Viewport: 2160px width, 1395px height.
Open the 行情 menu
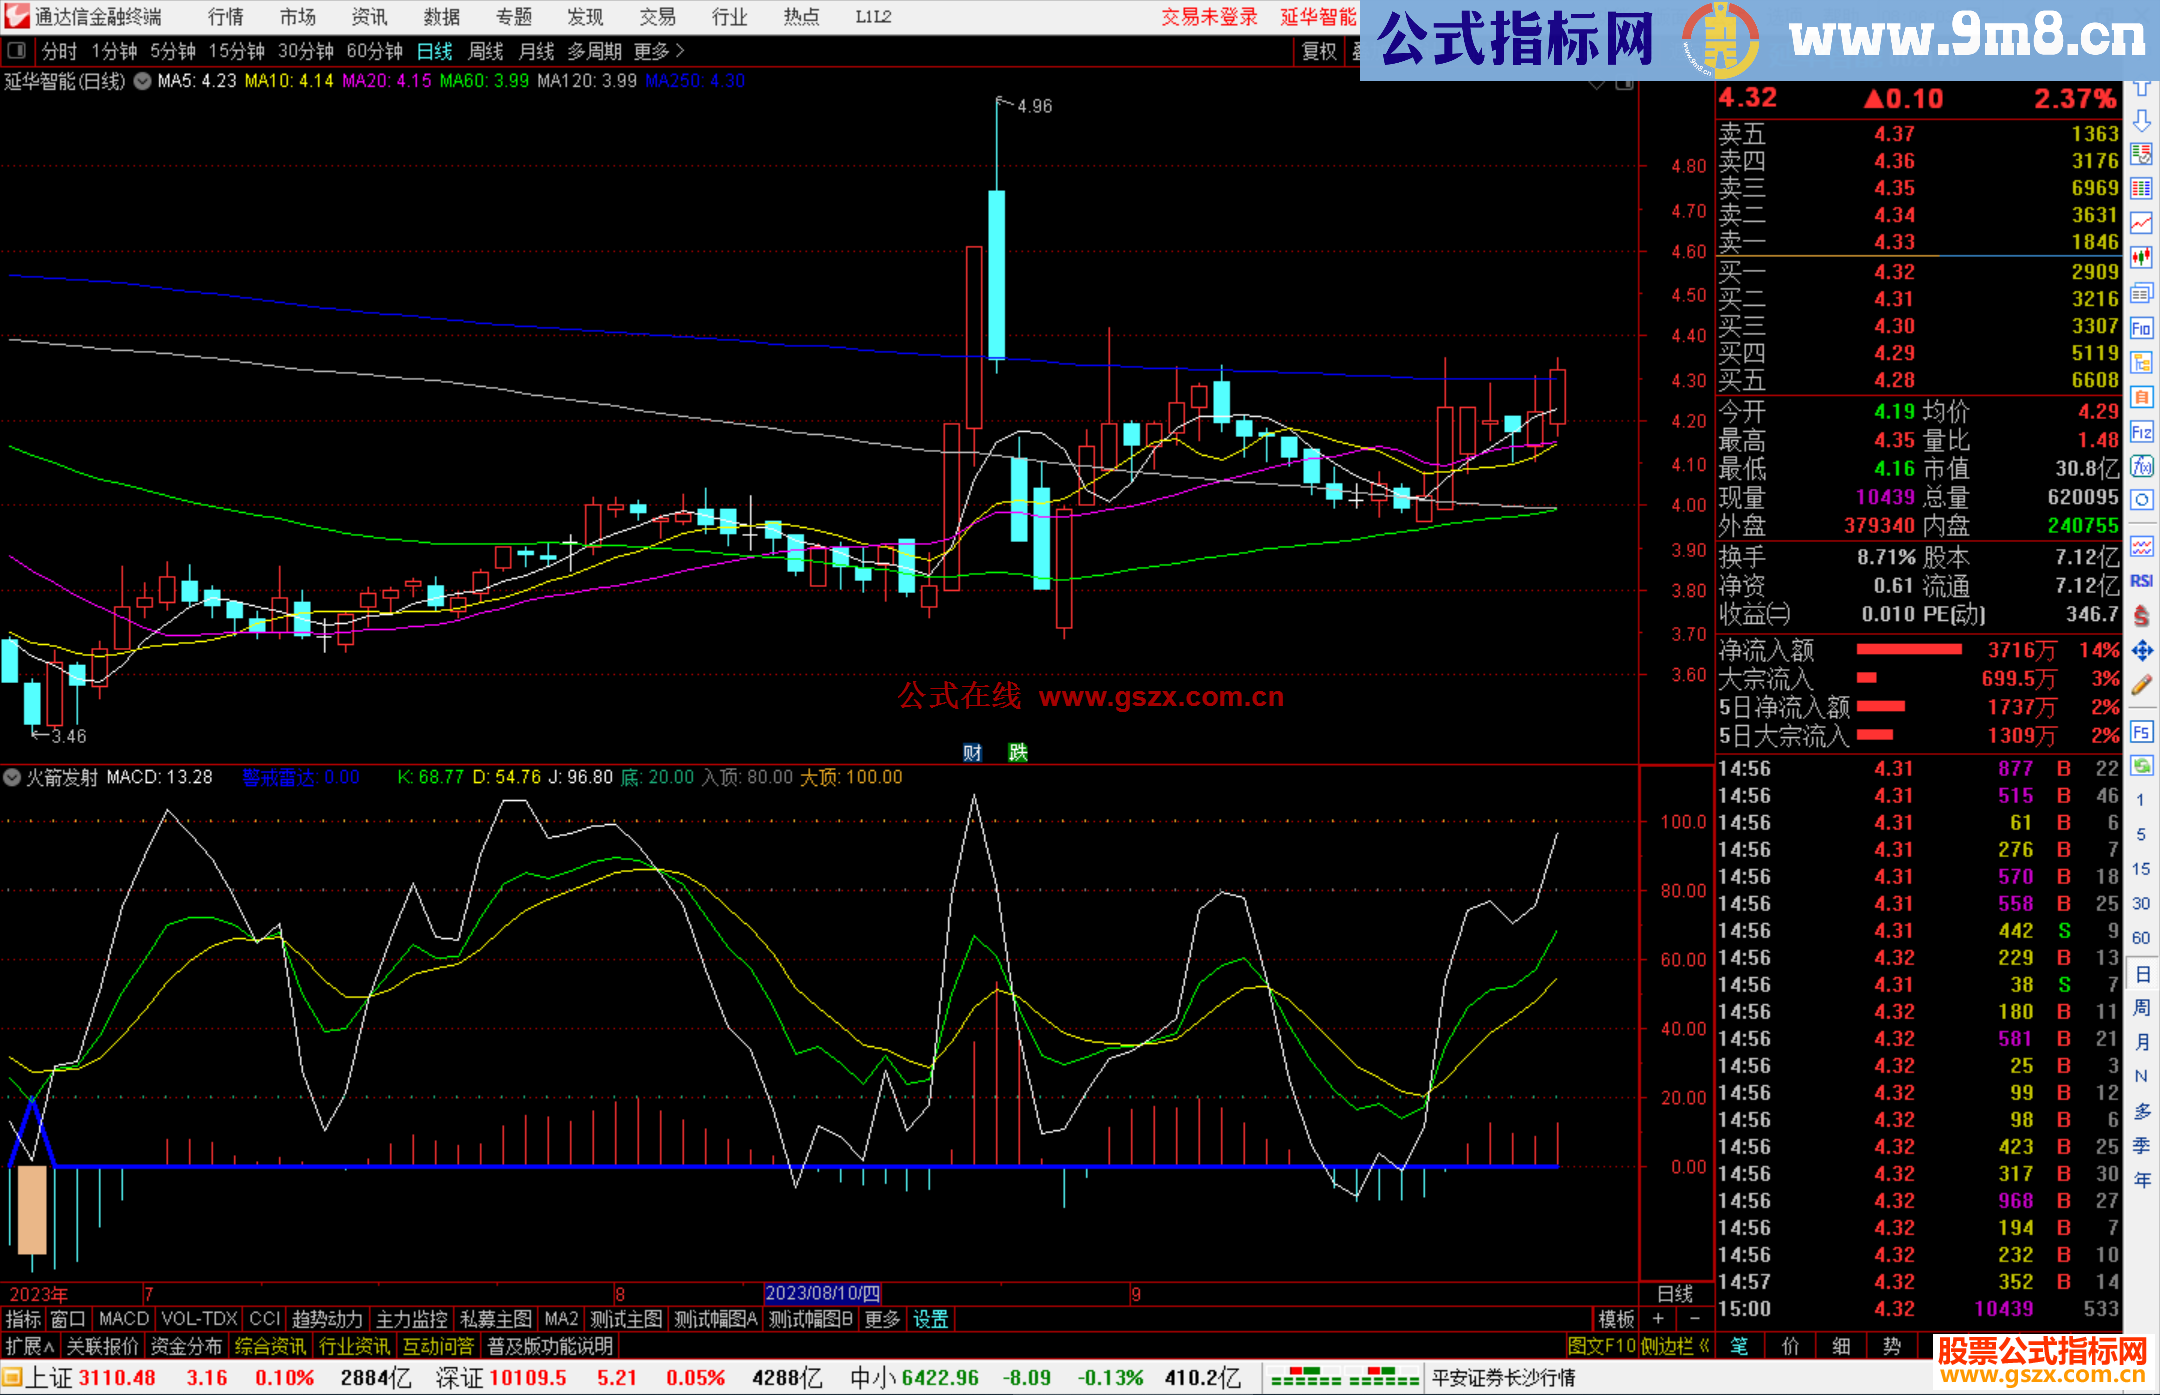(225, 17)
